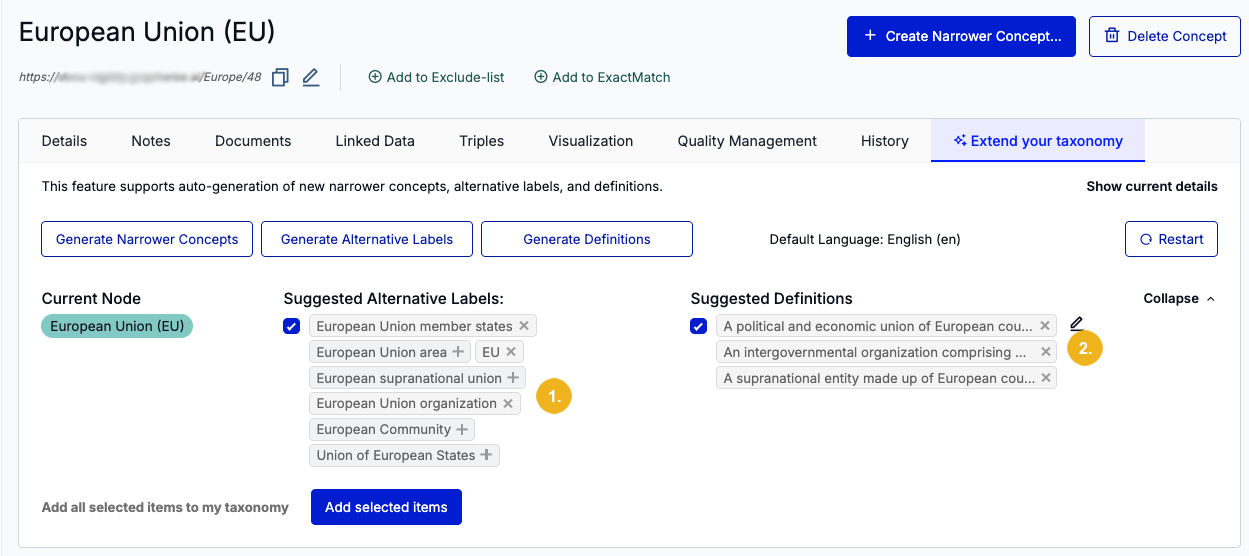
Task: Click Create Narrower Concept button
Action: pos(961,36)
